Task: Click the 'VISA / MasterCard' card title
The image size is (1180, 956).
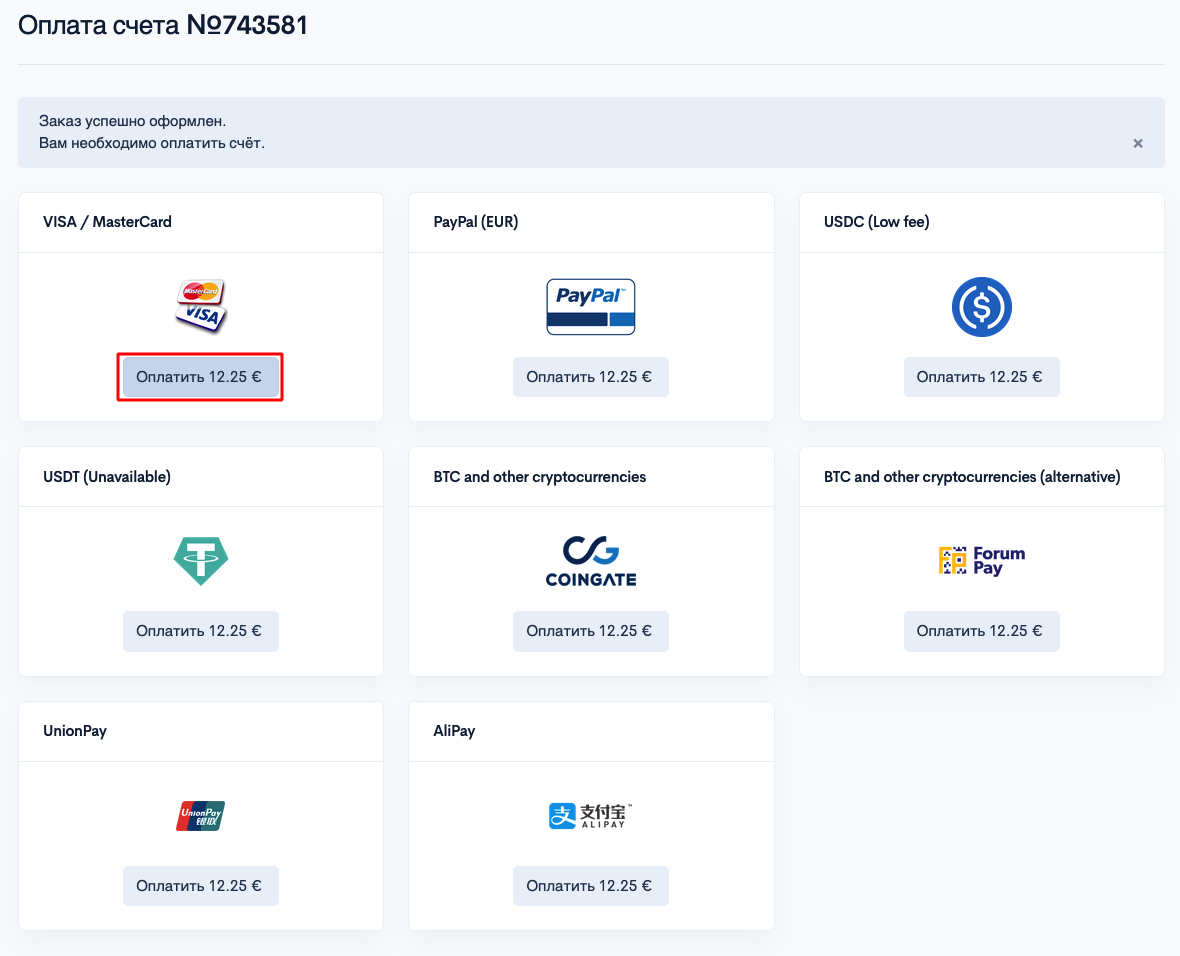Action: click(x=108, y=222)
